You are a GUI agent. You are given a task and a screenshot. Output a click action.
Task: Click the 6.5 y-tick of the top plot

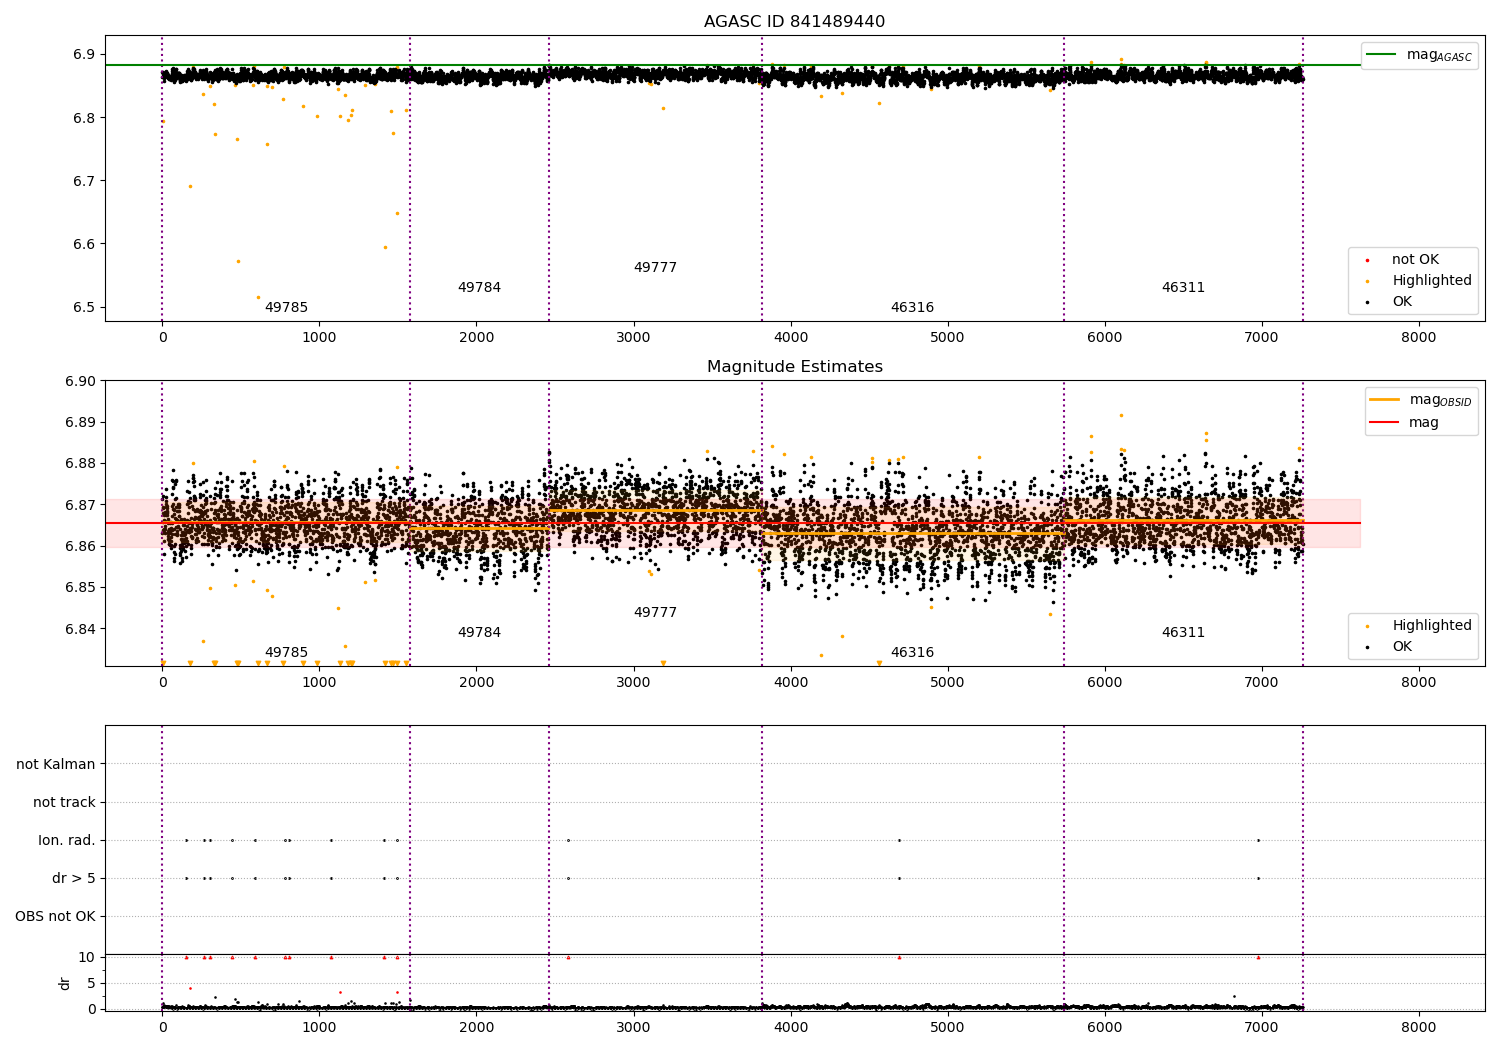coord(84,308)
